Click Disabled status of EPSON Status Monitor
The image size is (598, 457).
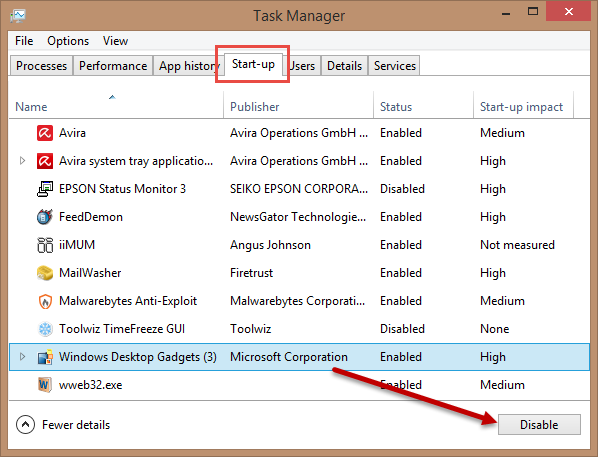point(402,189)
